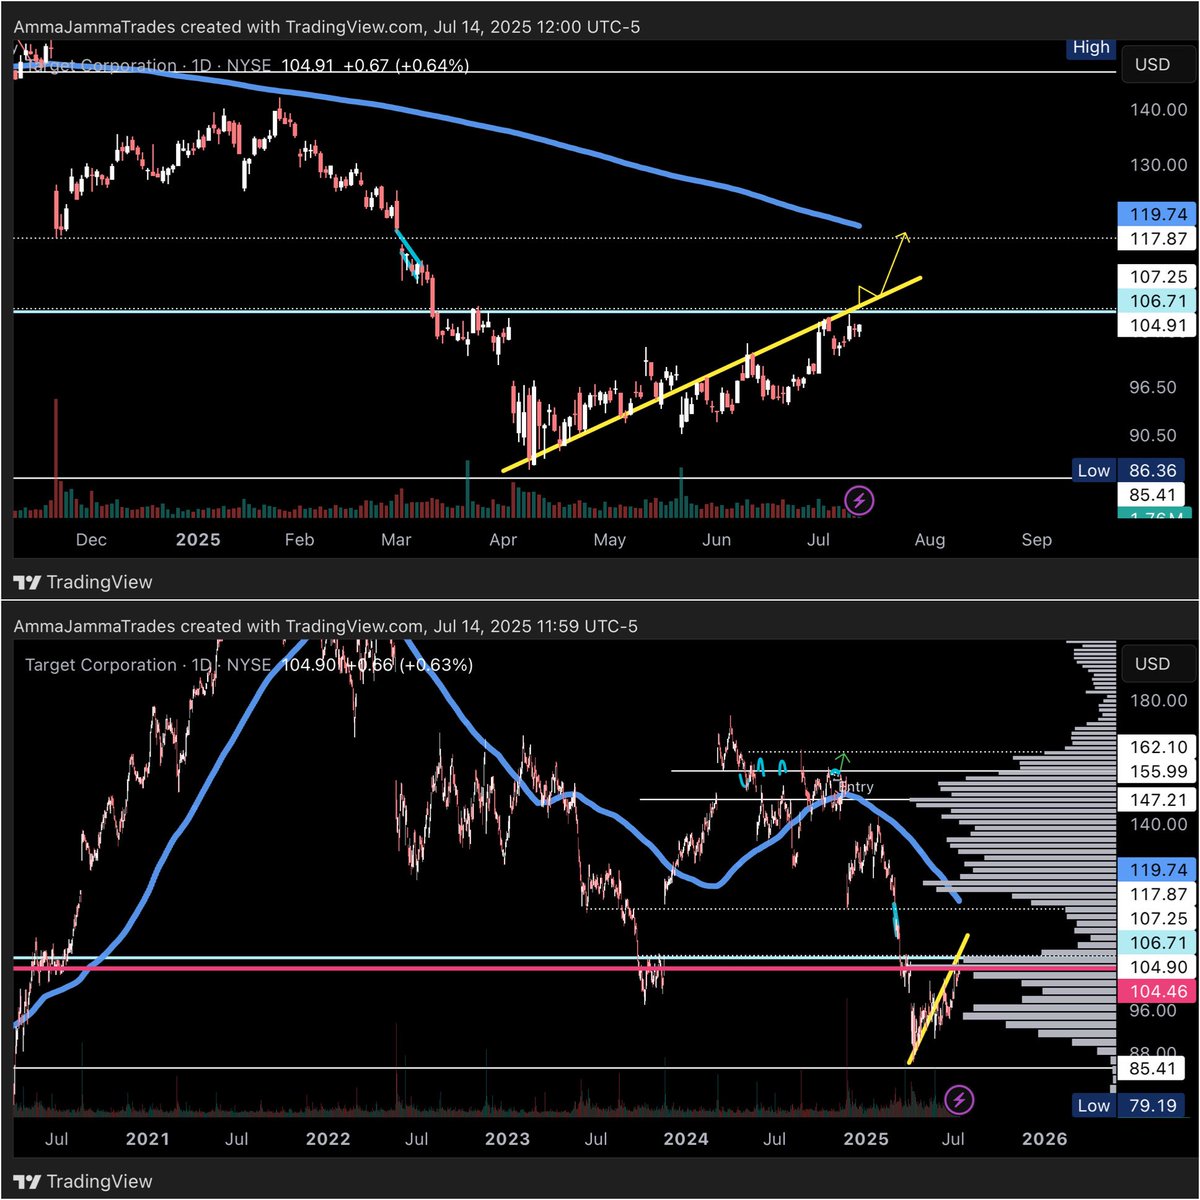Viewport: 1200px width, 1200px height.
Task: Click the purple lightning icon in bottom chart
Action: click(959, 1100)
